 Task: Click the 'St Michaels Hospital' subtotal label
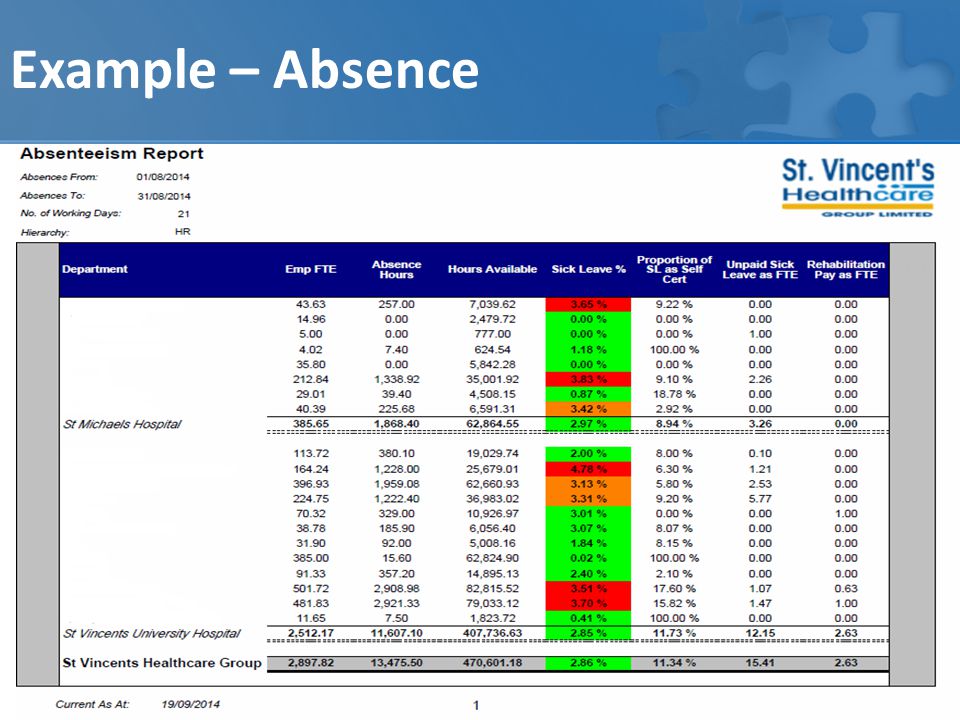pos(122,424)
